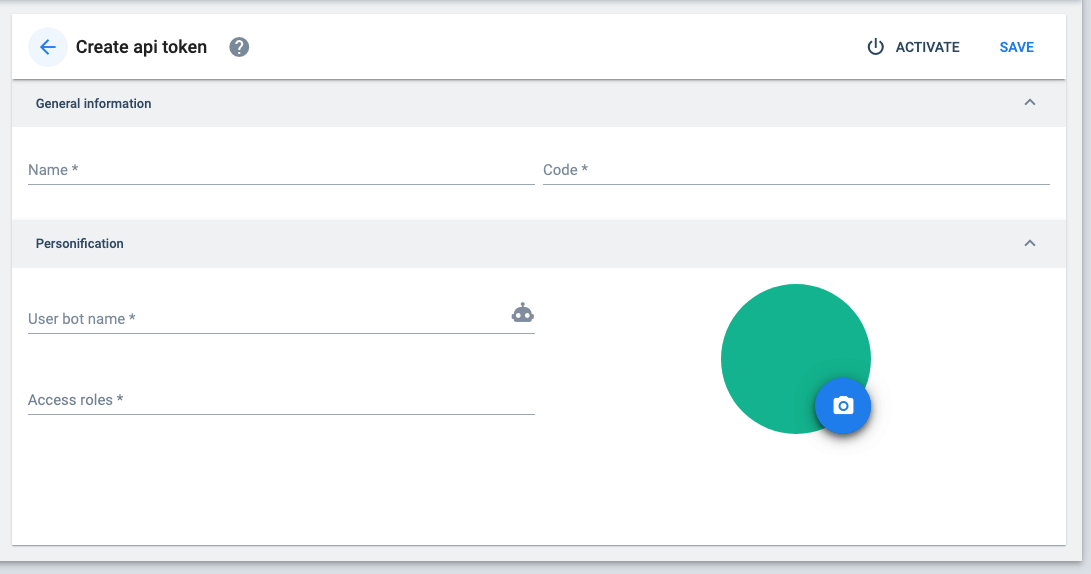
Task: Click the ACTIVATE button
Action: [x=913, y=47]
